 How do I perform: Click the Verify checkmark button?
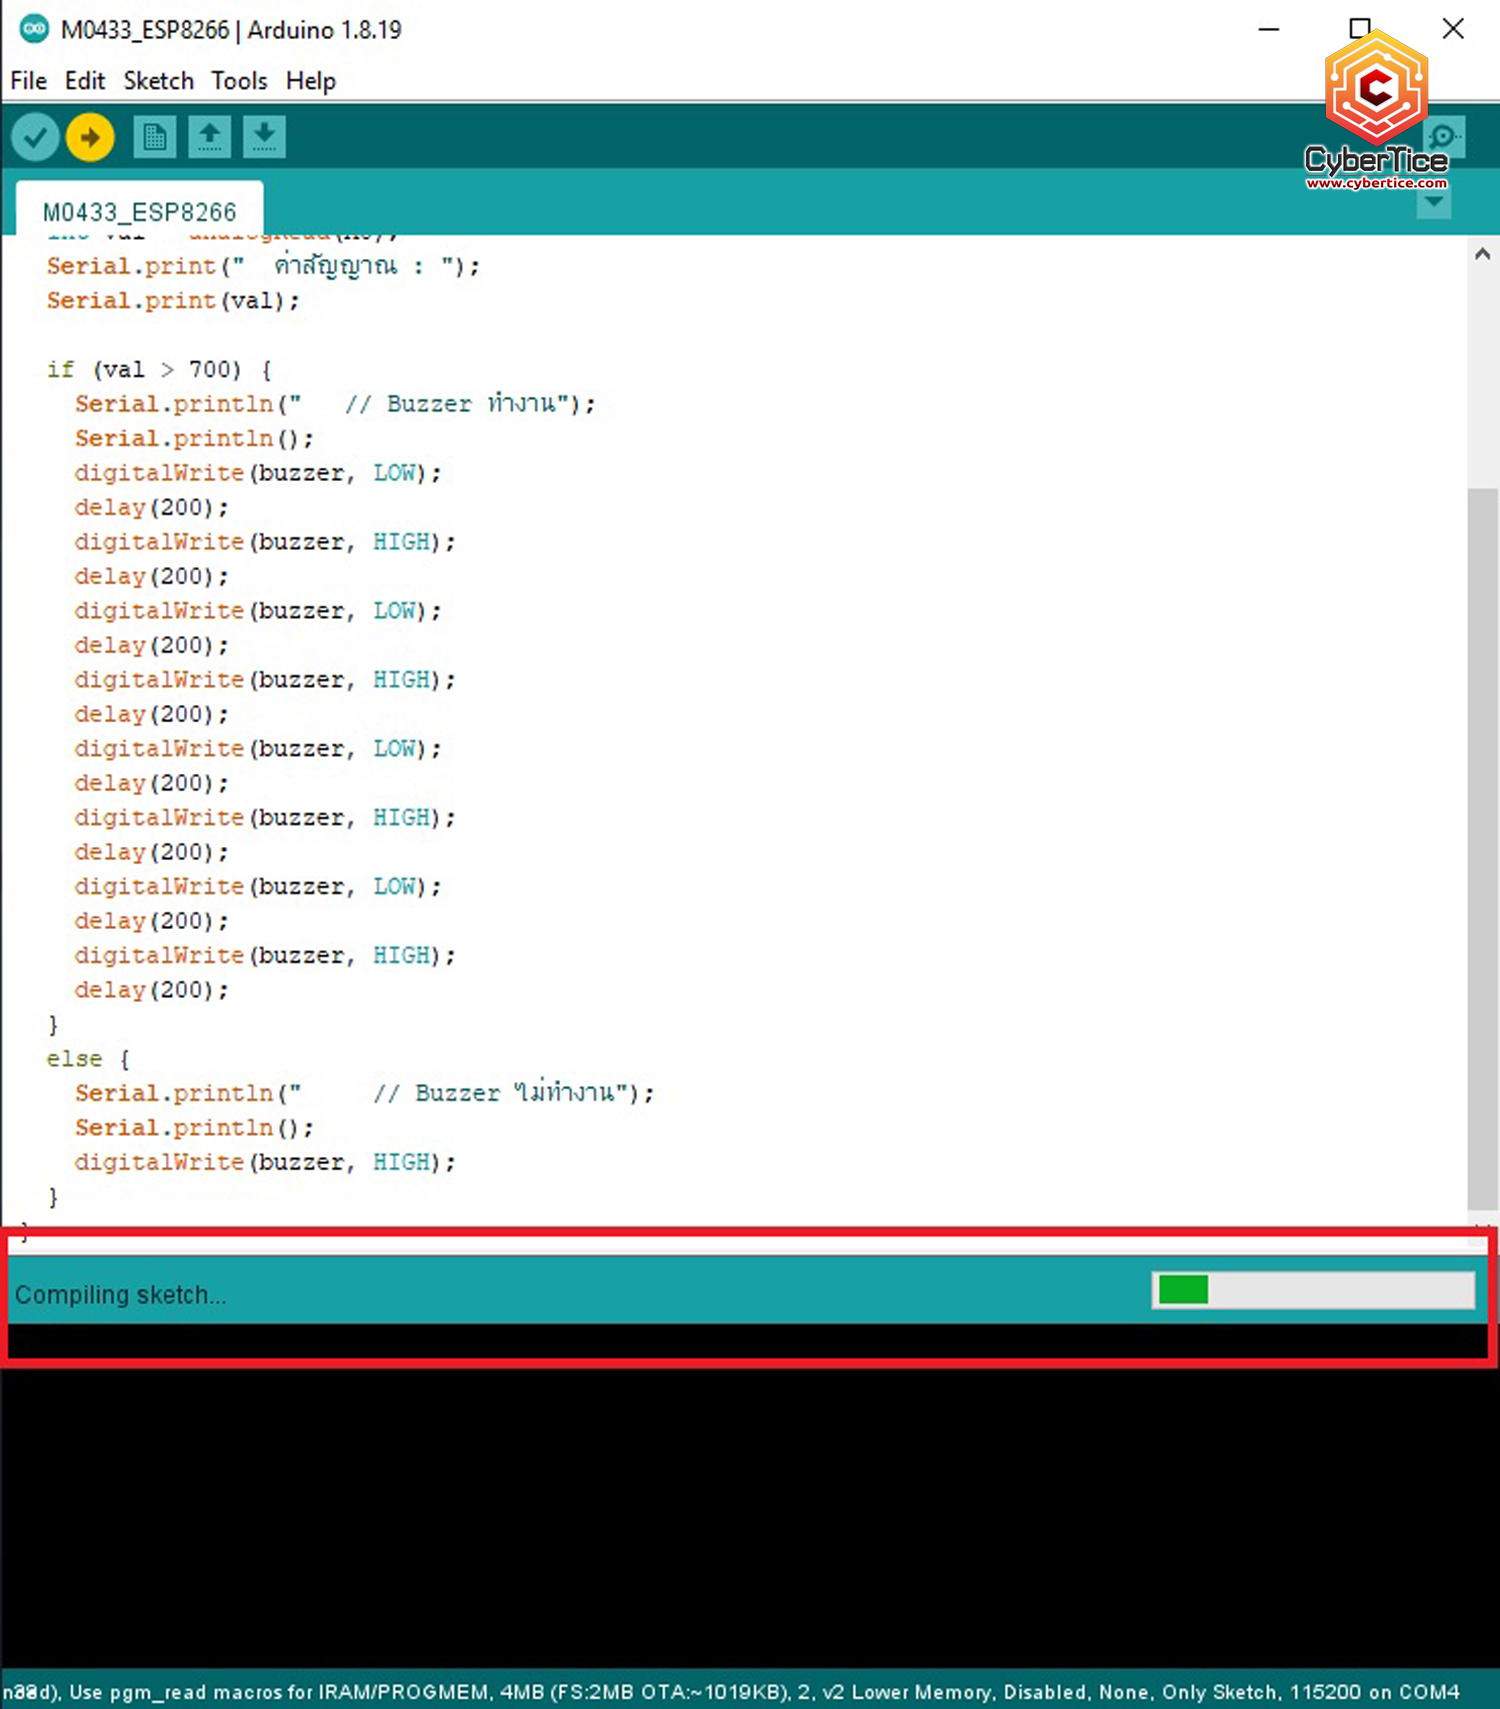35,137
